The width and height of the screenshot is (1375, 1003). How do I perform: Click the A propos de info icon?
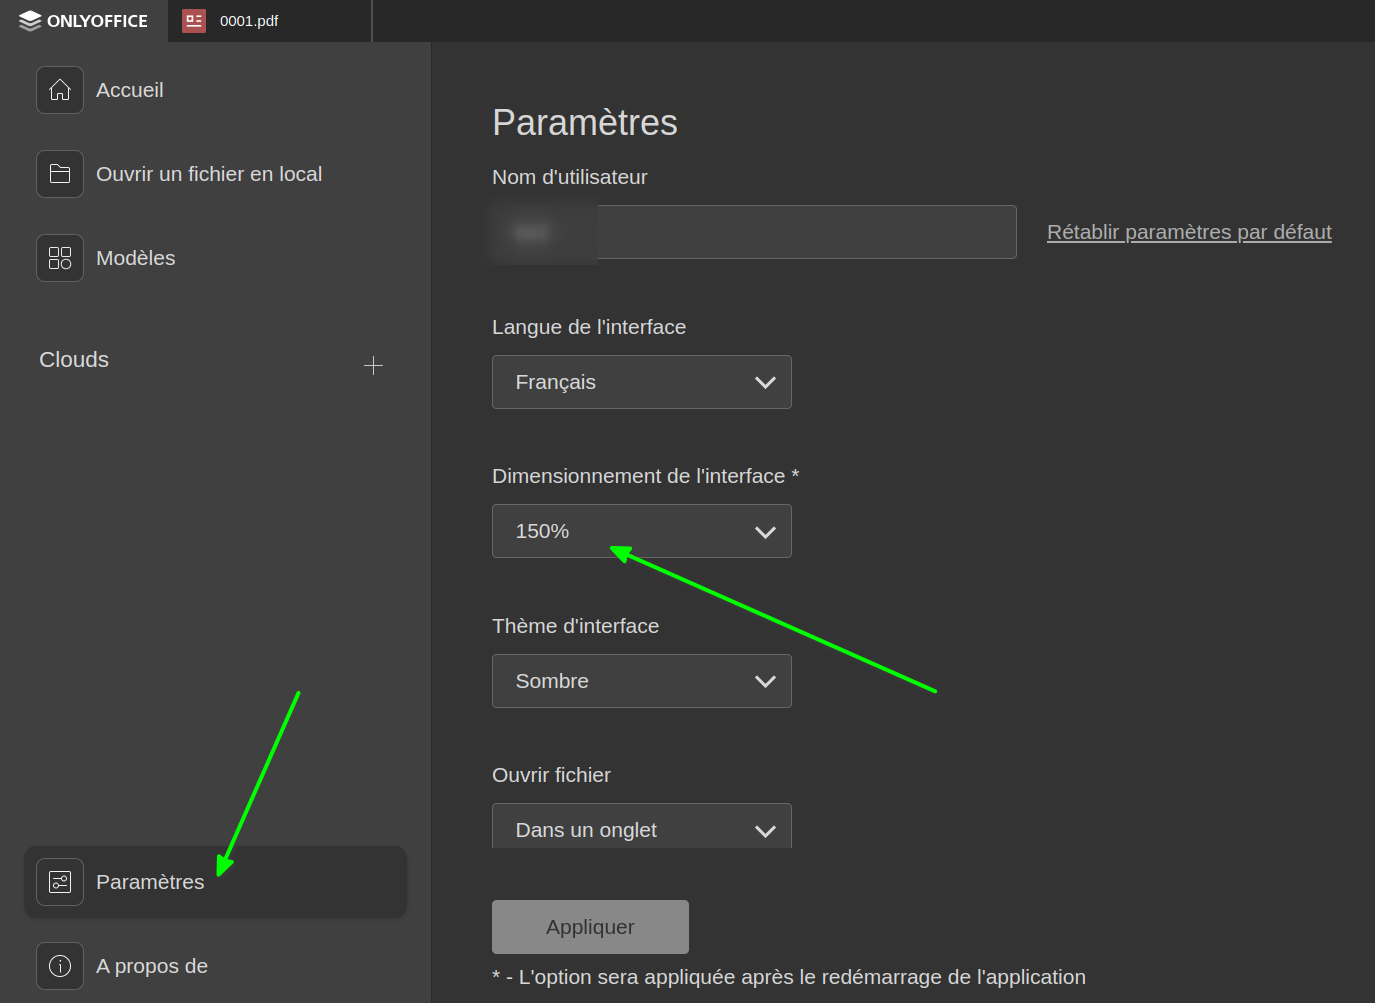60,966
